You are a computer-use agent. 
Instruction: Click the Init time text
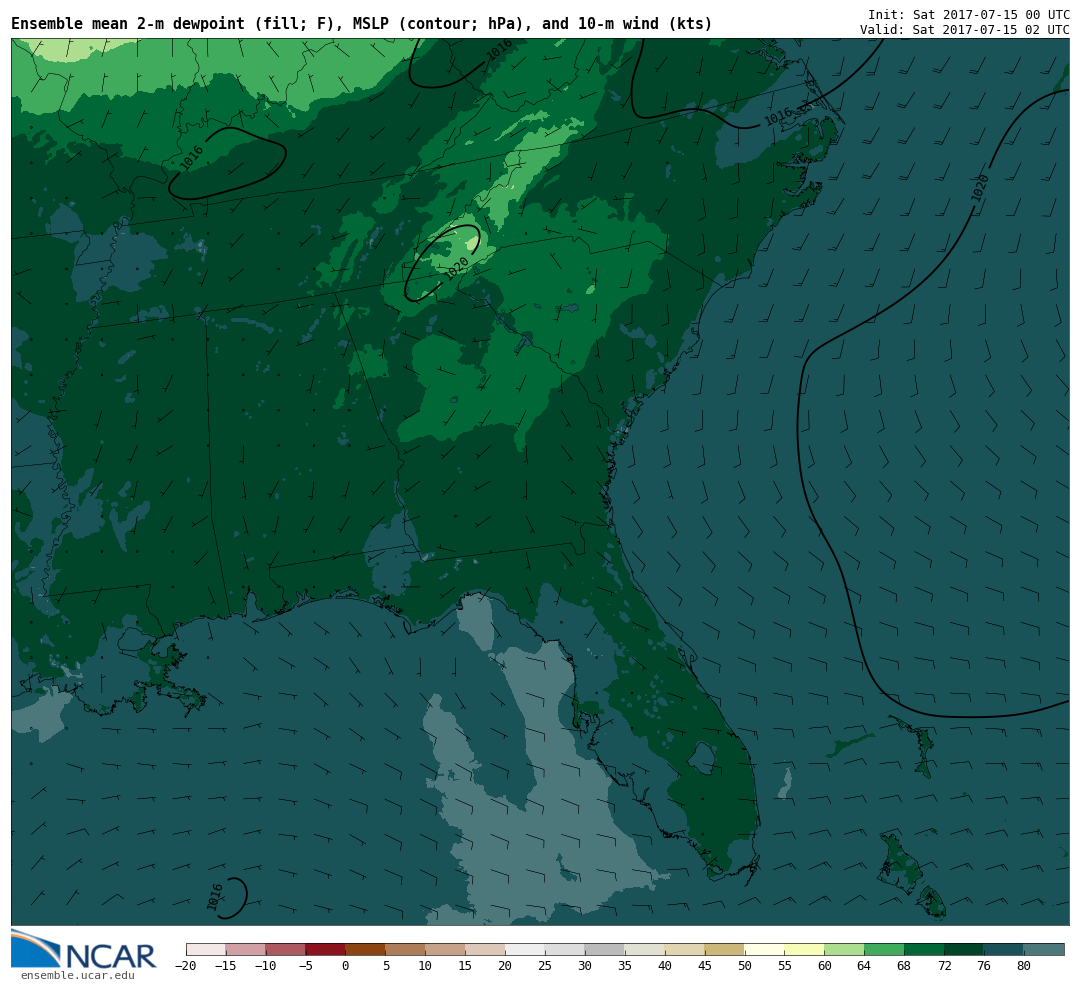point(968,14)
